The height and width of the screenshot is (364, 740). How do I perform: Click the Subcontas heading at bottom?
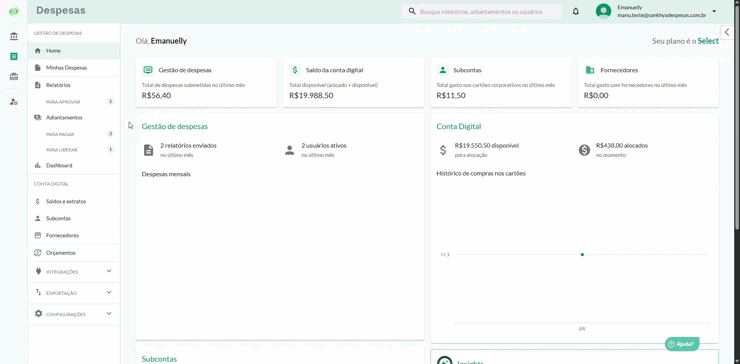tap(159, 359)
